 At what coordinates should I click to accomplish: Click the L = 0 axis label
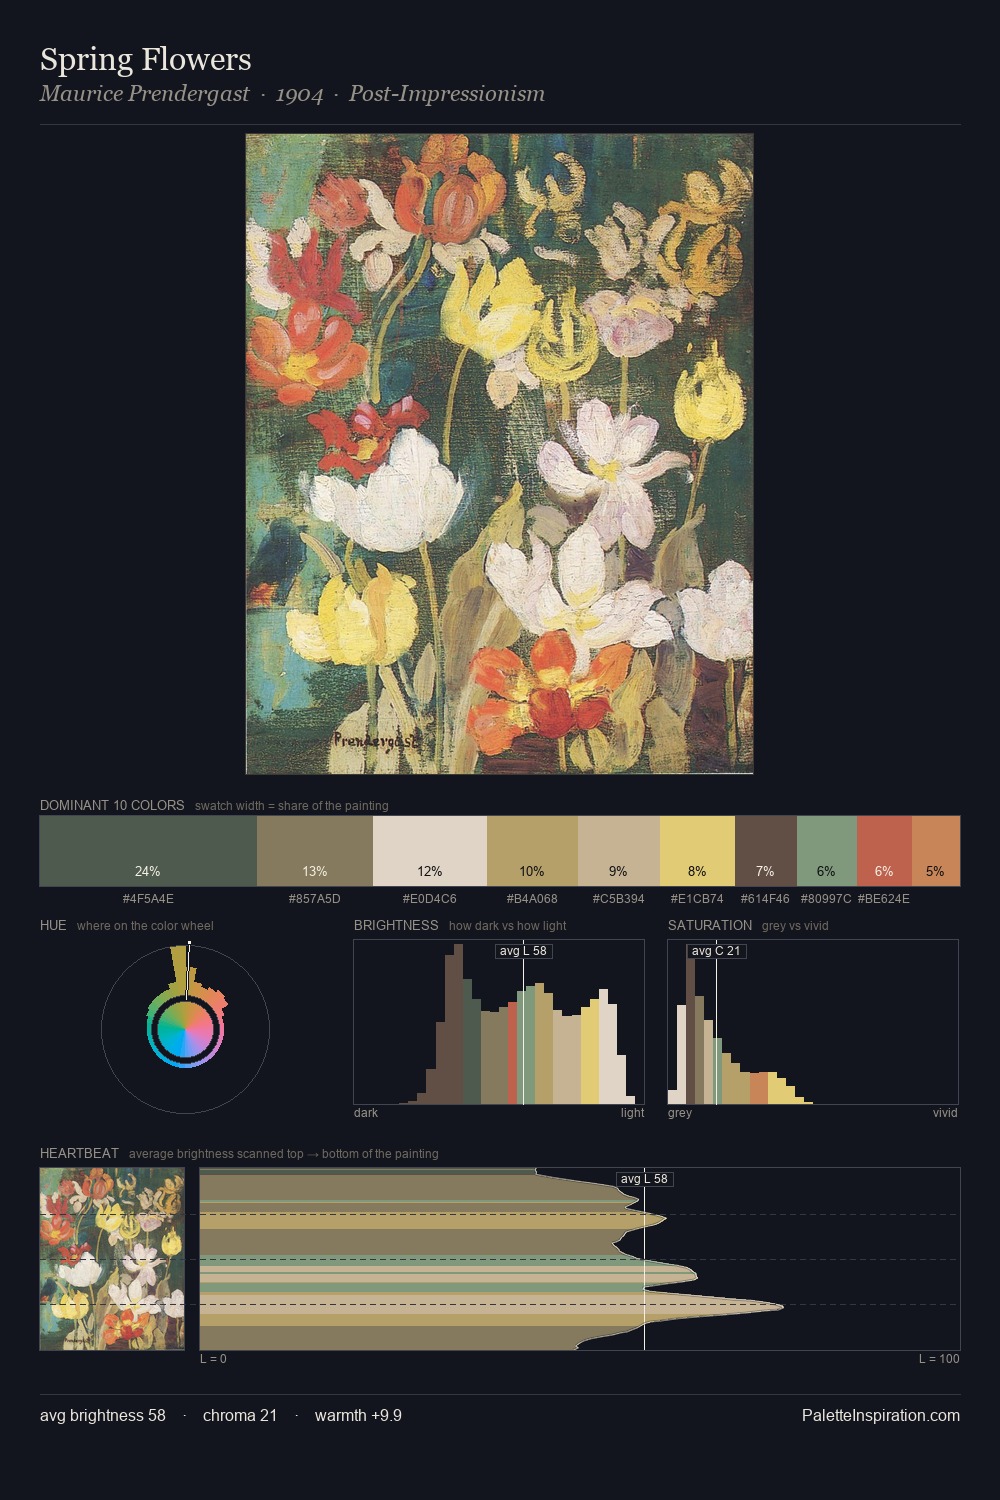[x=213, y=1359]
